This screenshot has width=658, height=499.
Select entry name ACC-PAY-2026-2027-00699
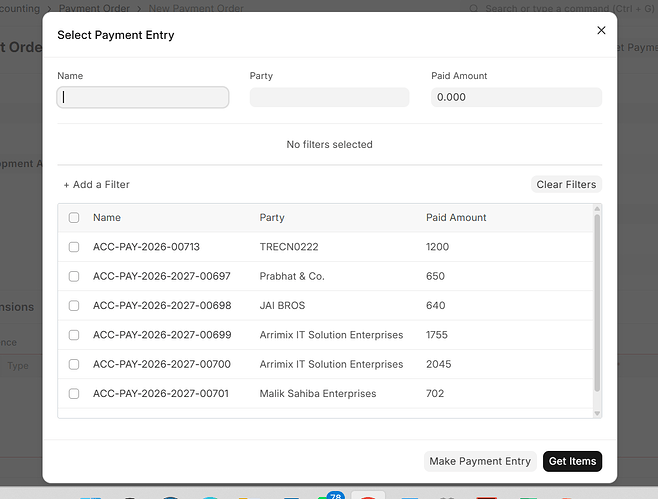pos(162,335)
